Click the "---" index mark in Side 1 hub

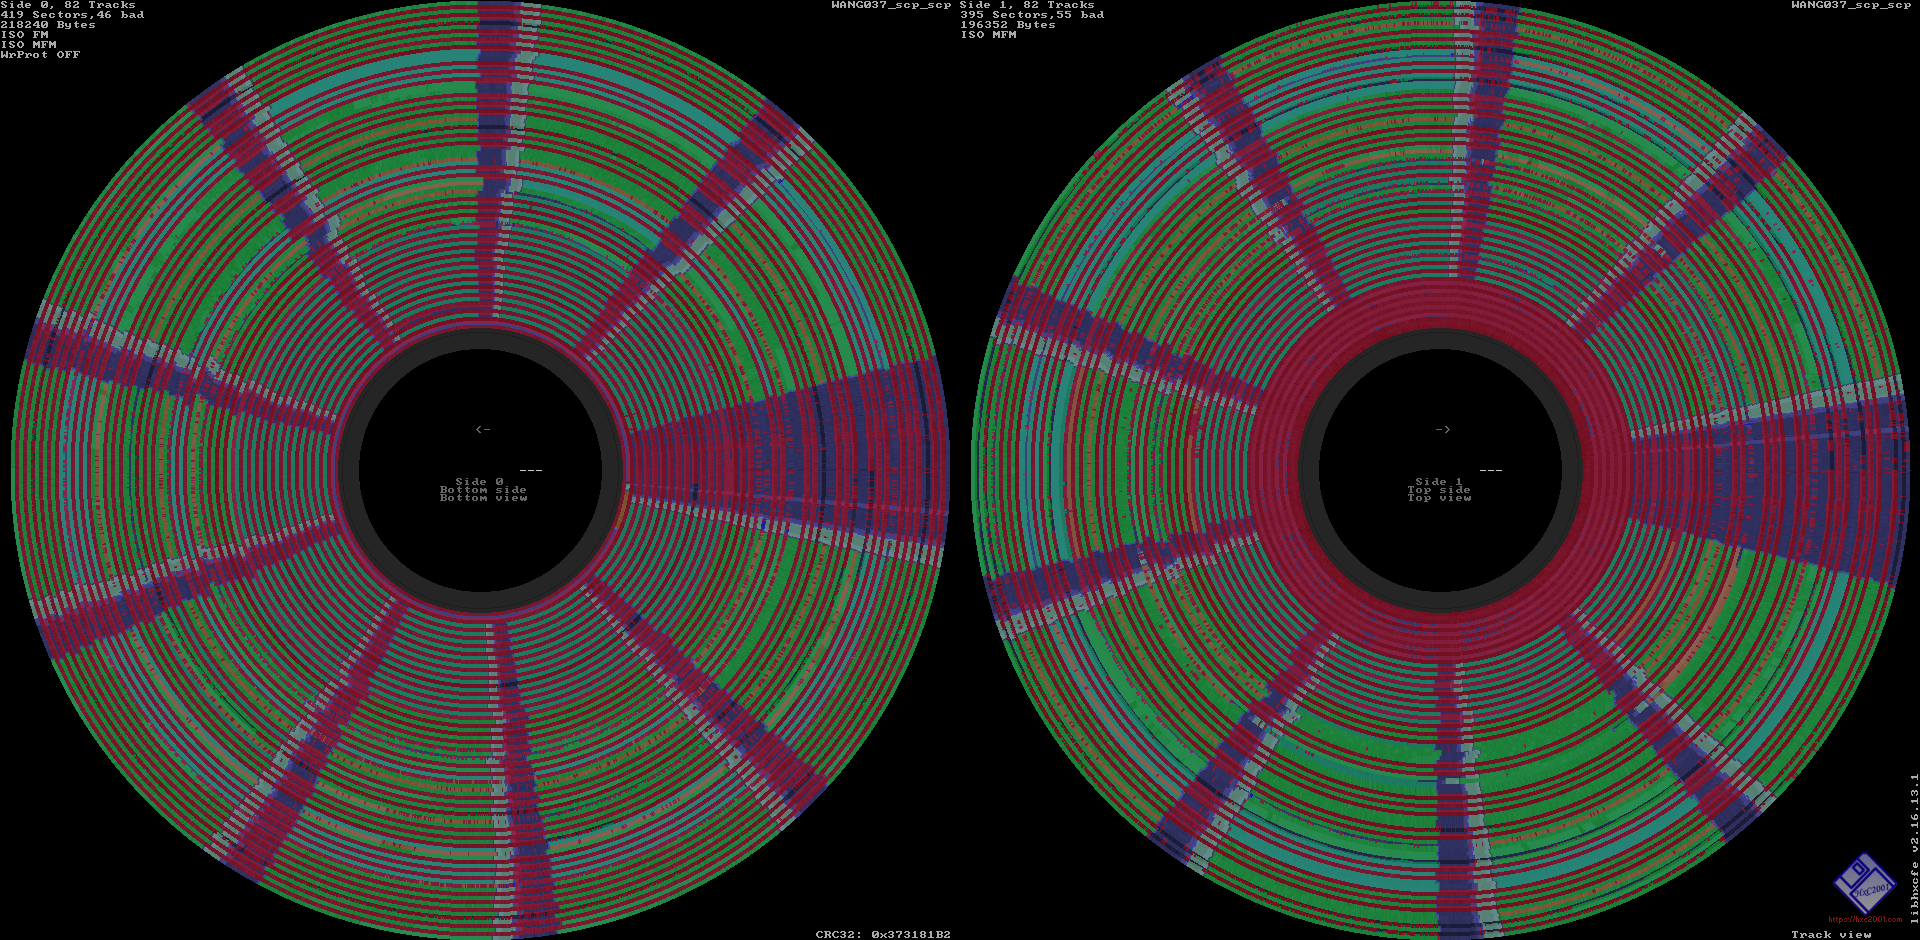pos(1490,470)
